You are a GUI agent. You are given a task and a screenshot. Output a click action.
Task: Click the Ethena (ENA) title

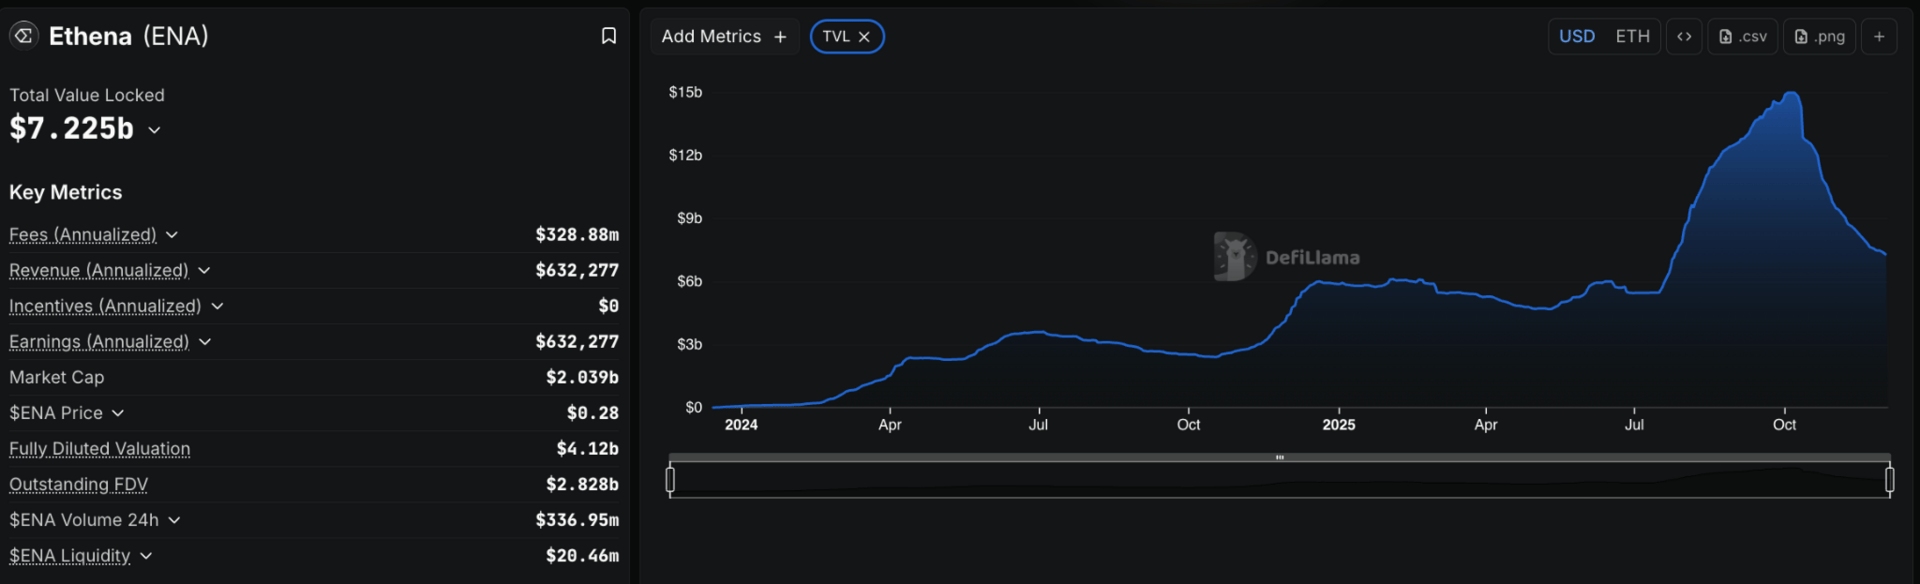[x=129, y=36]
